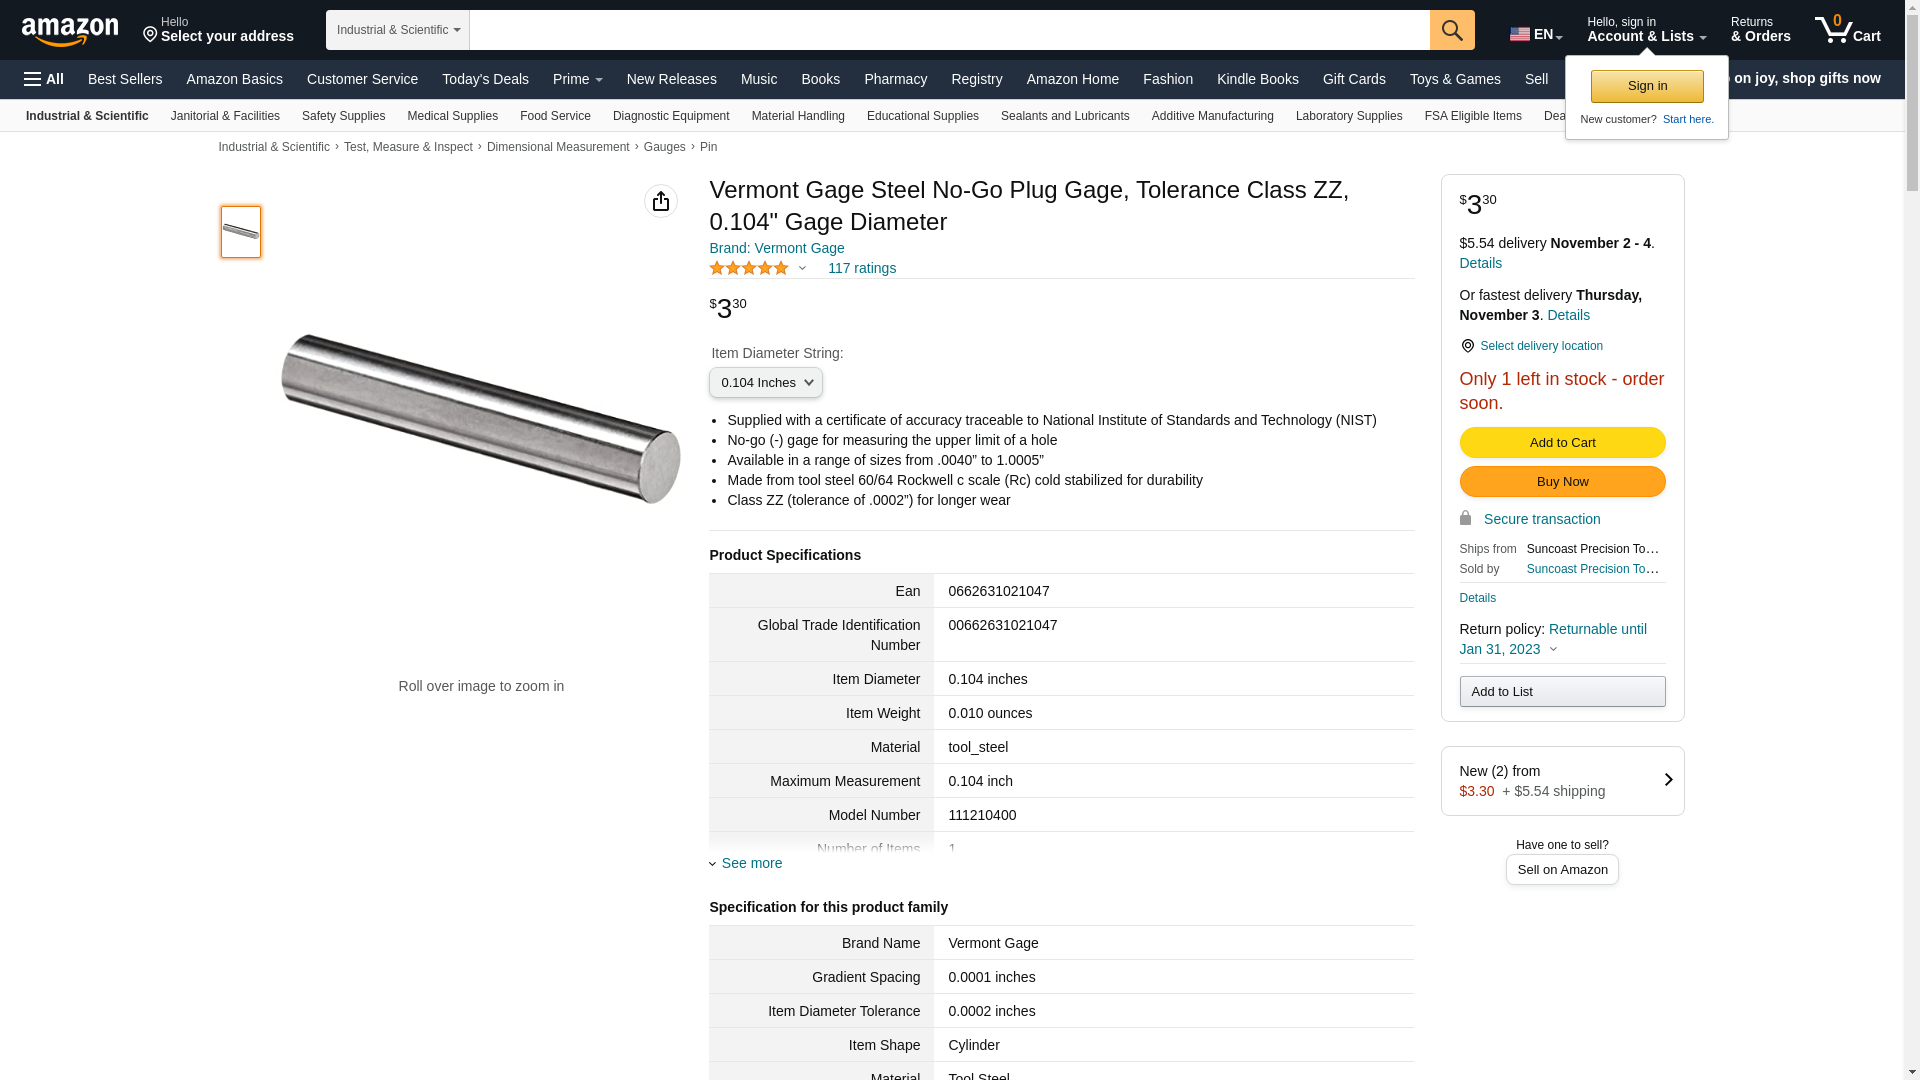
Task: Click the Buy Now button
Action: 1562,482
